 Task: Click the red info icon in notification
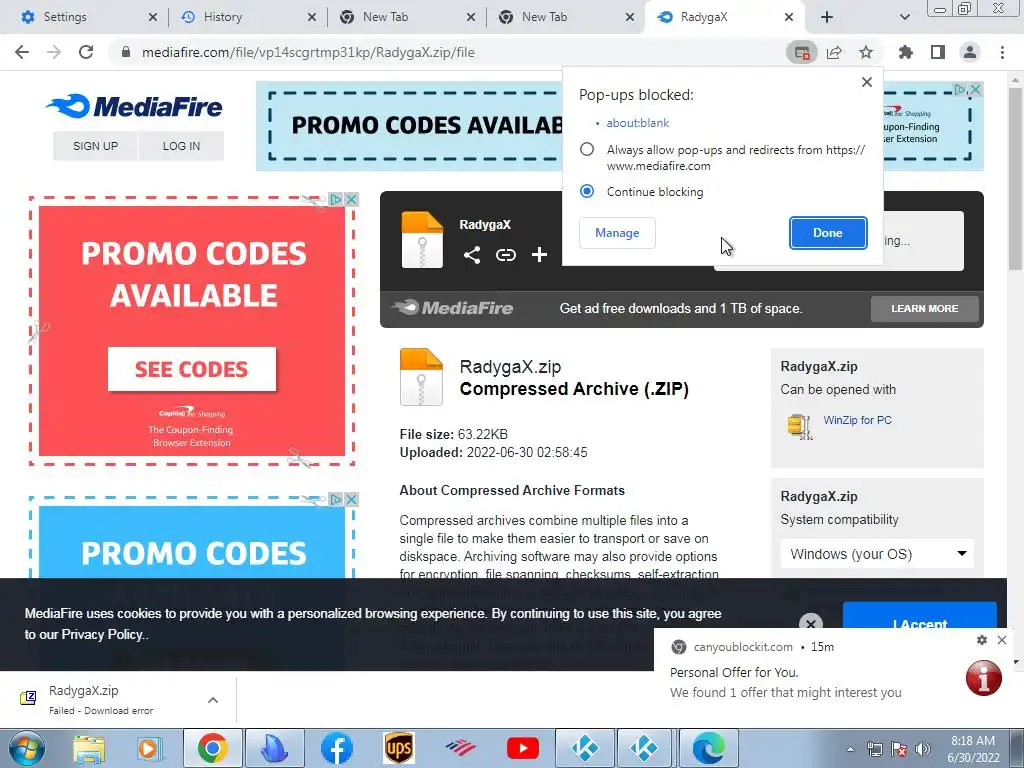(x=984, y=677)
